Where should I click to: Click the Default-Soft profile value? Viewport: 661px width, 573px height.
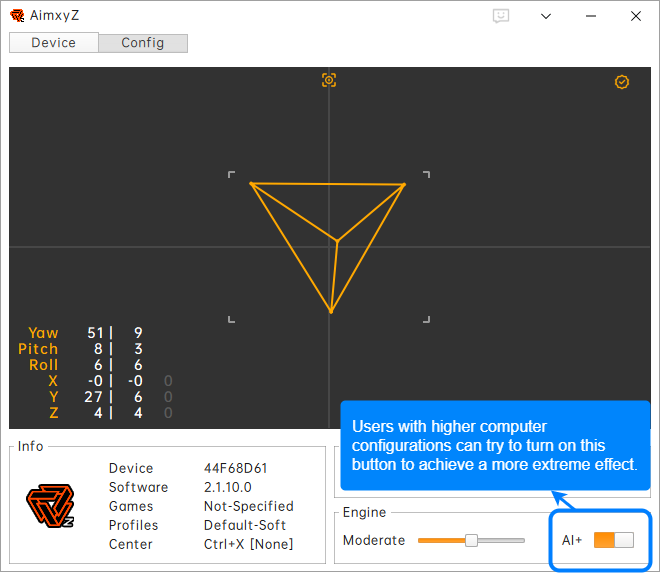[244, 525]
